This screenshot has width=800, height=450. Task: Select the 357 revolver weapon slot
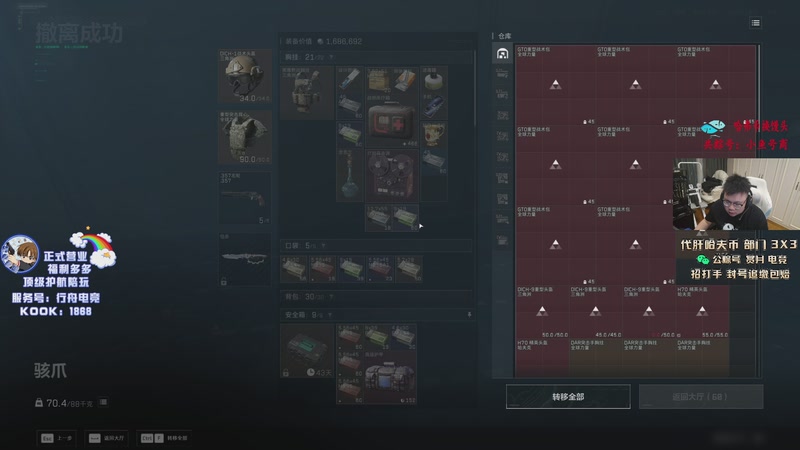(245, 198)
